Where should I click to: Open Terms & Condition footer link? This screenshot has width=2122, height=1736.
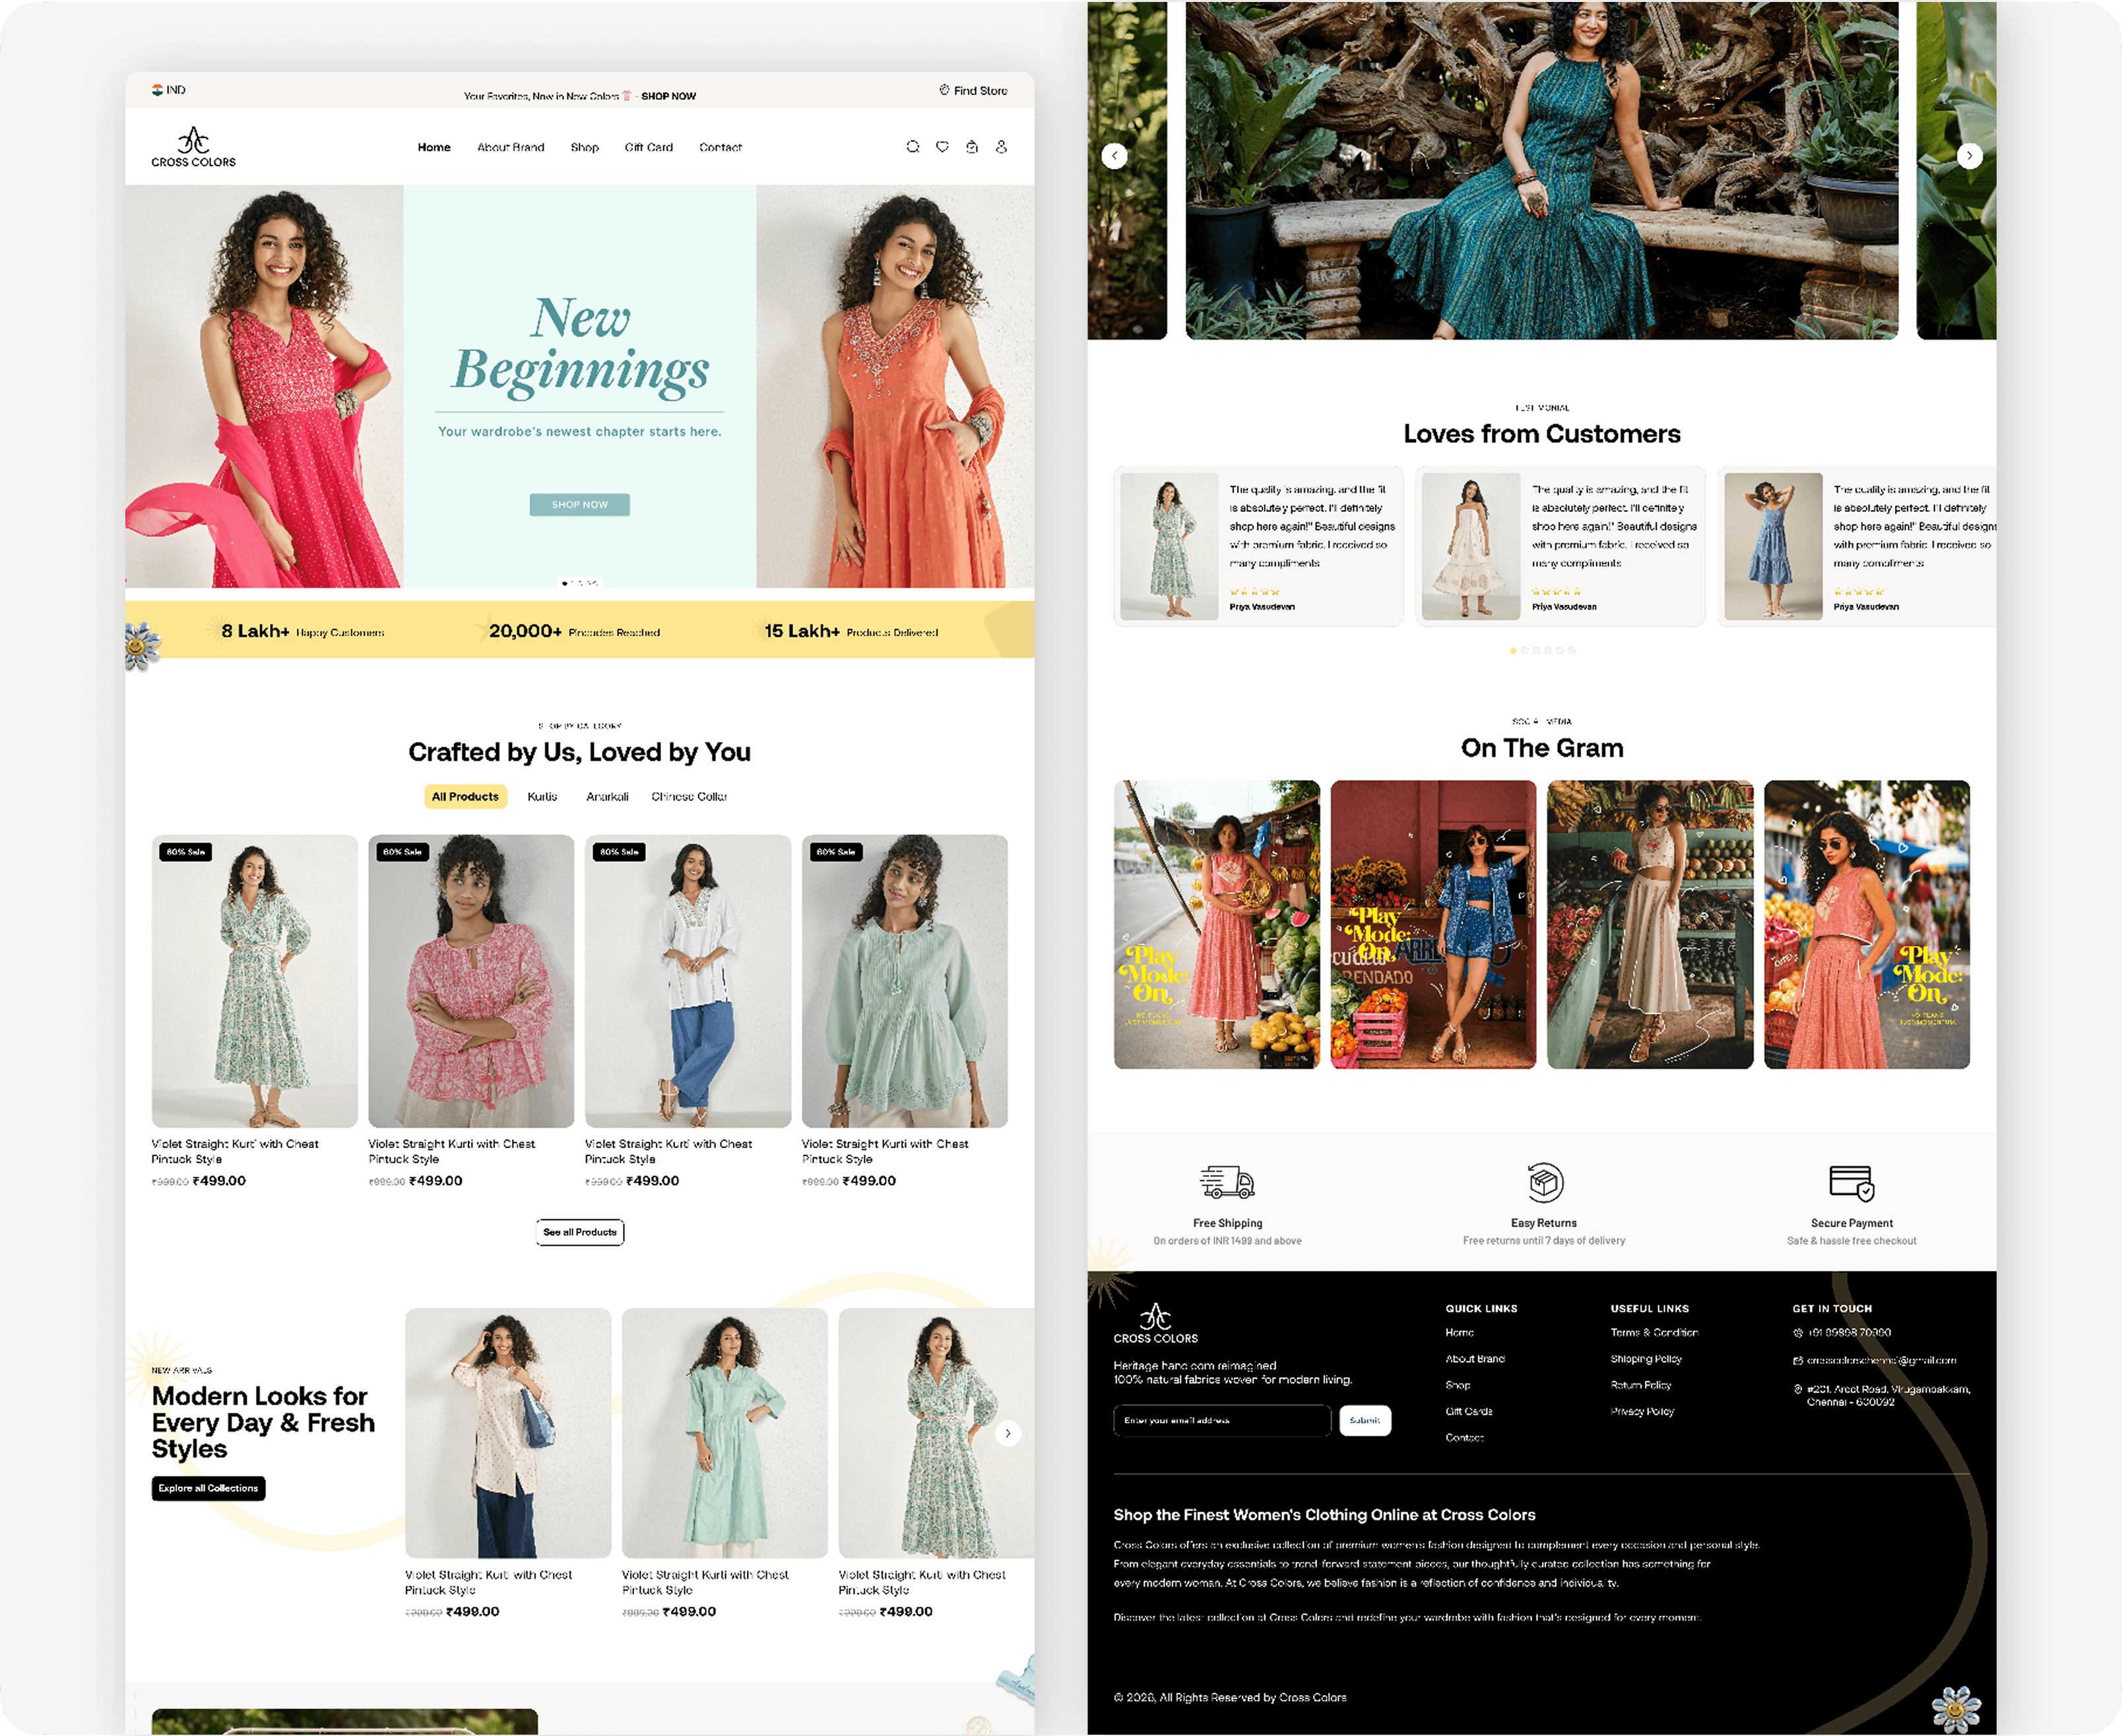(1654, 1332)
